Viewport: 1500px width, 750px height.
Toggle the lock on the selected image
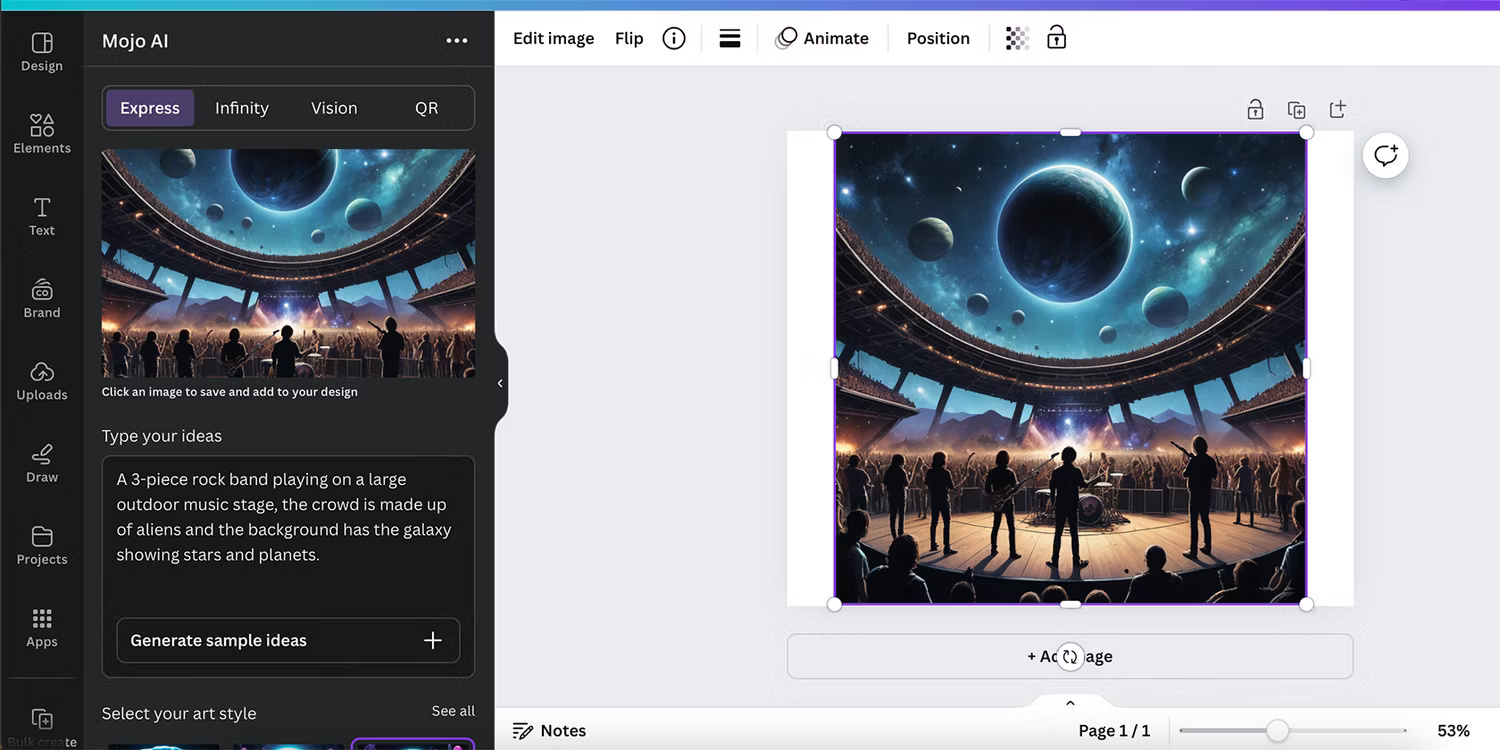tap(1056, 37)
